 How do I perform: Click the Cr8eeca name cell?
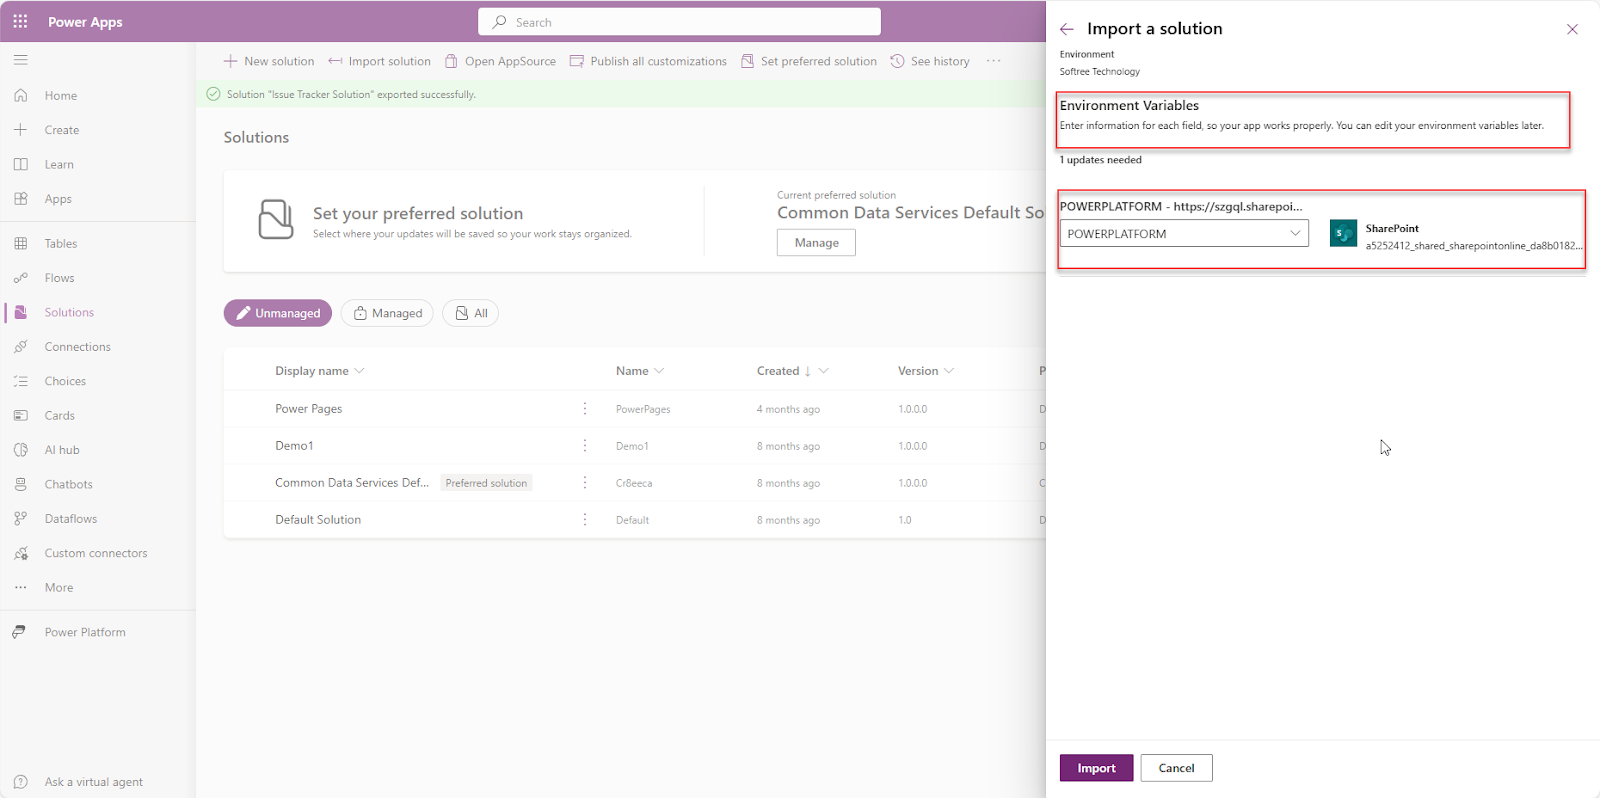coord(634,483)
